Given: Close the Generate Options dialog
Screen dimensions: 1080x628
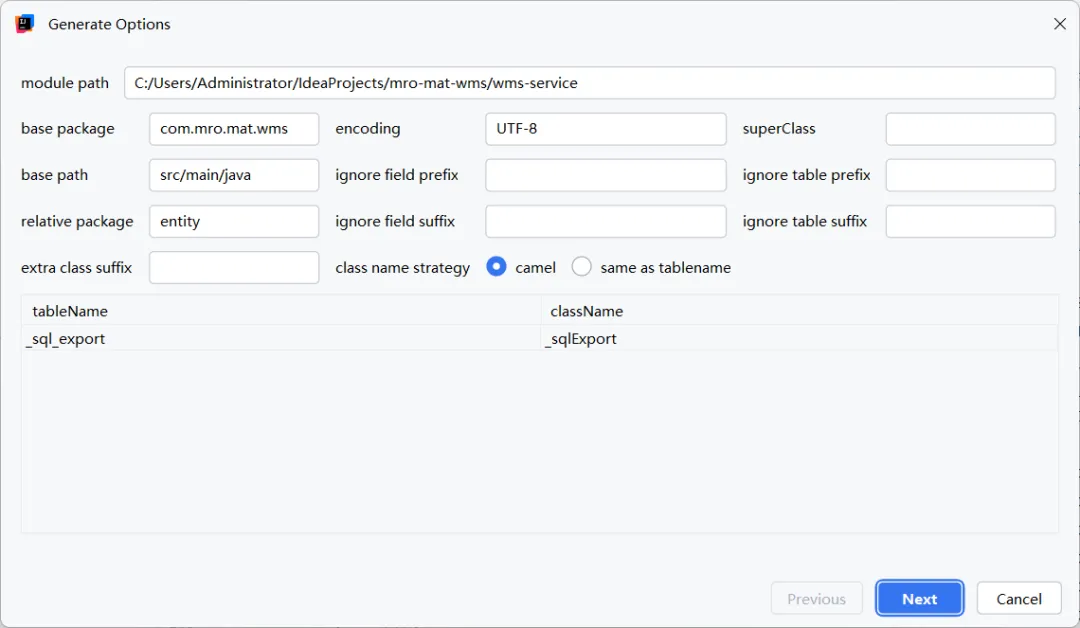Looking at the screenshot, I should (1060, 24).
